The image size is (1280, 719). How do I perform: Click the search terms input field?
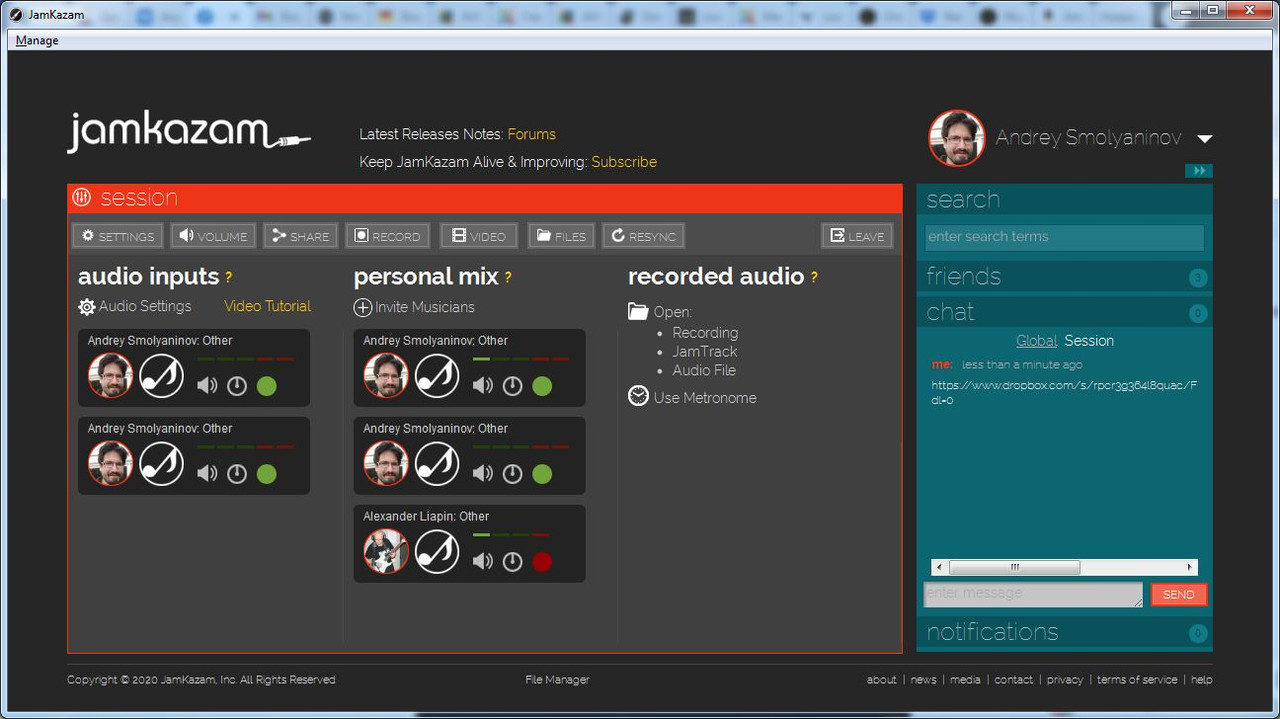(x=1065, y=237)
